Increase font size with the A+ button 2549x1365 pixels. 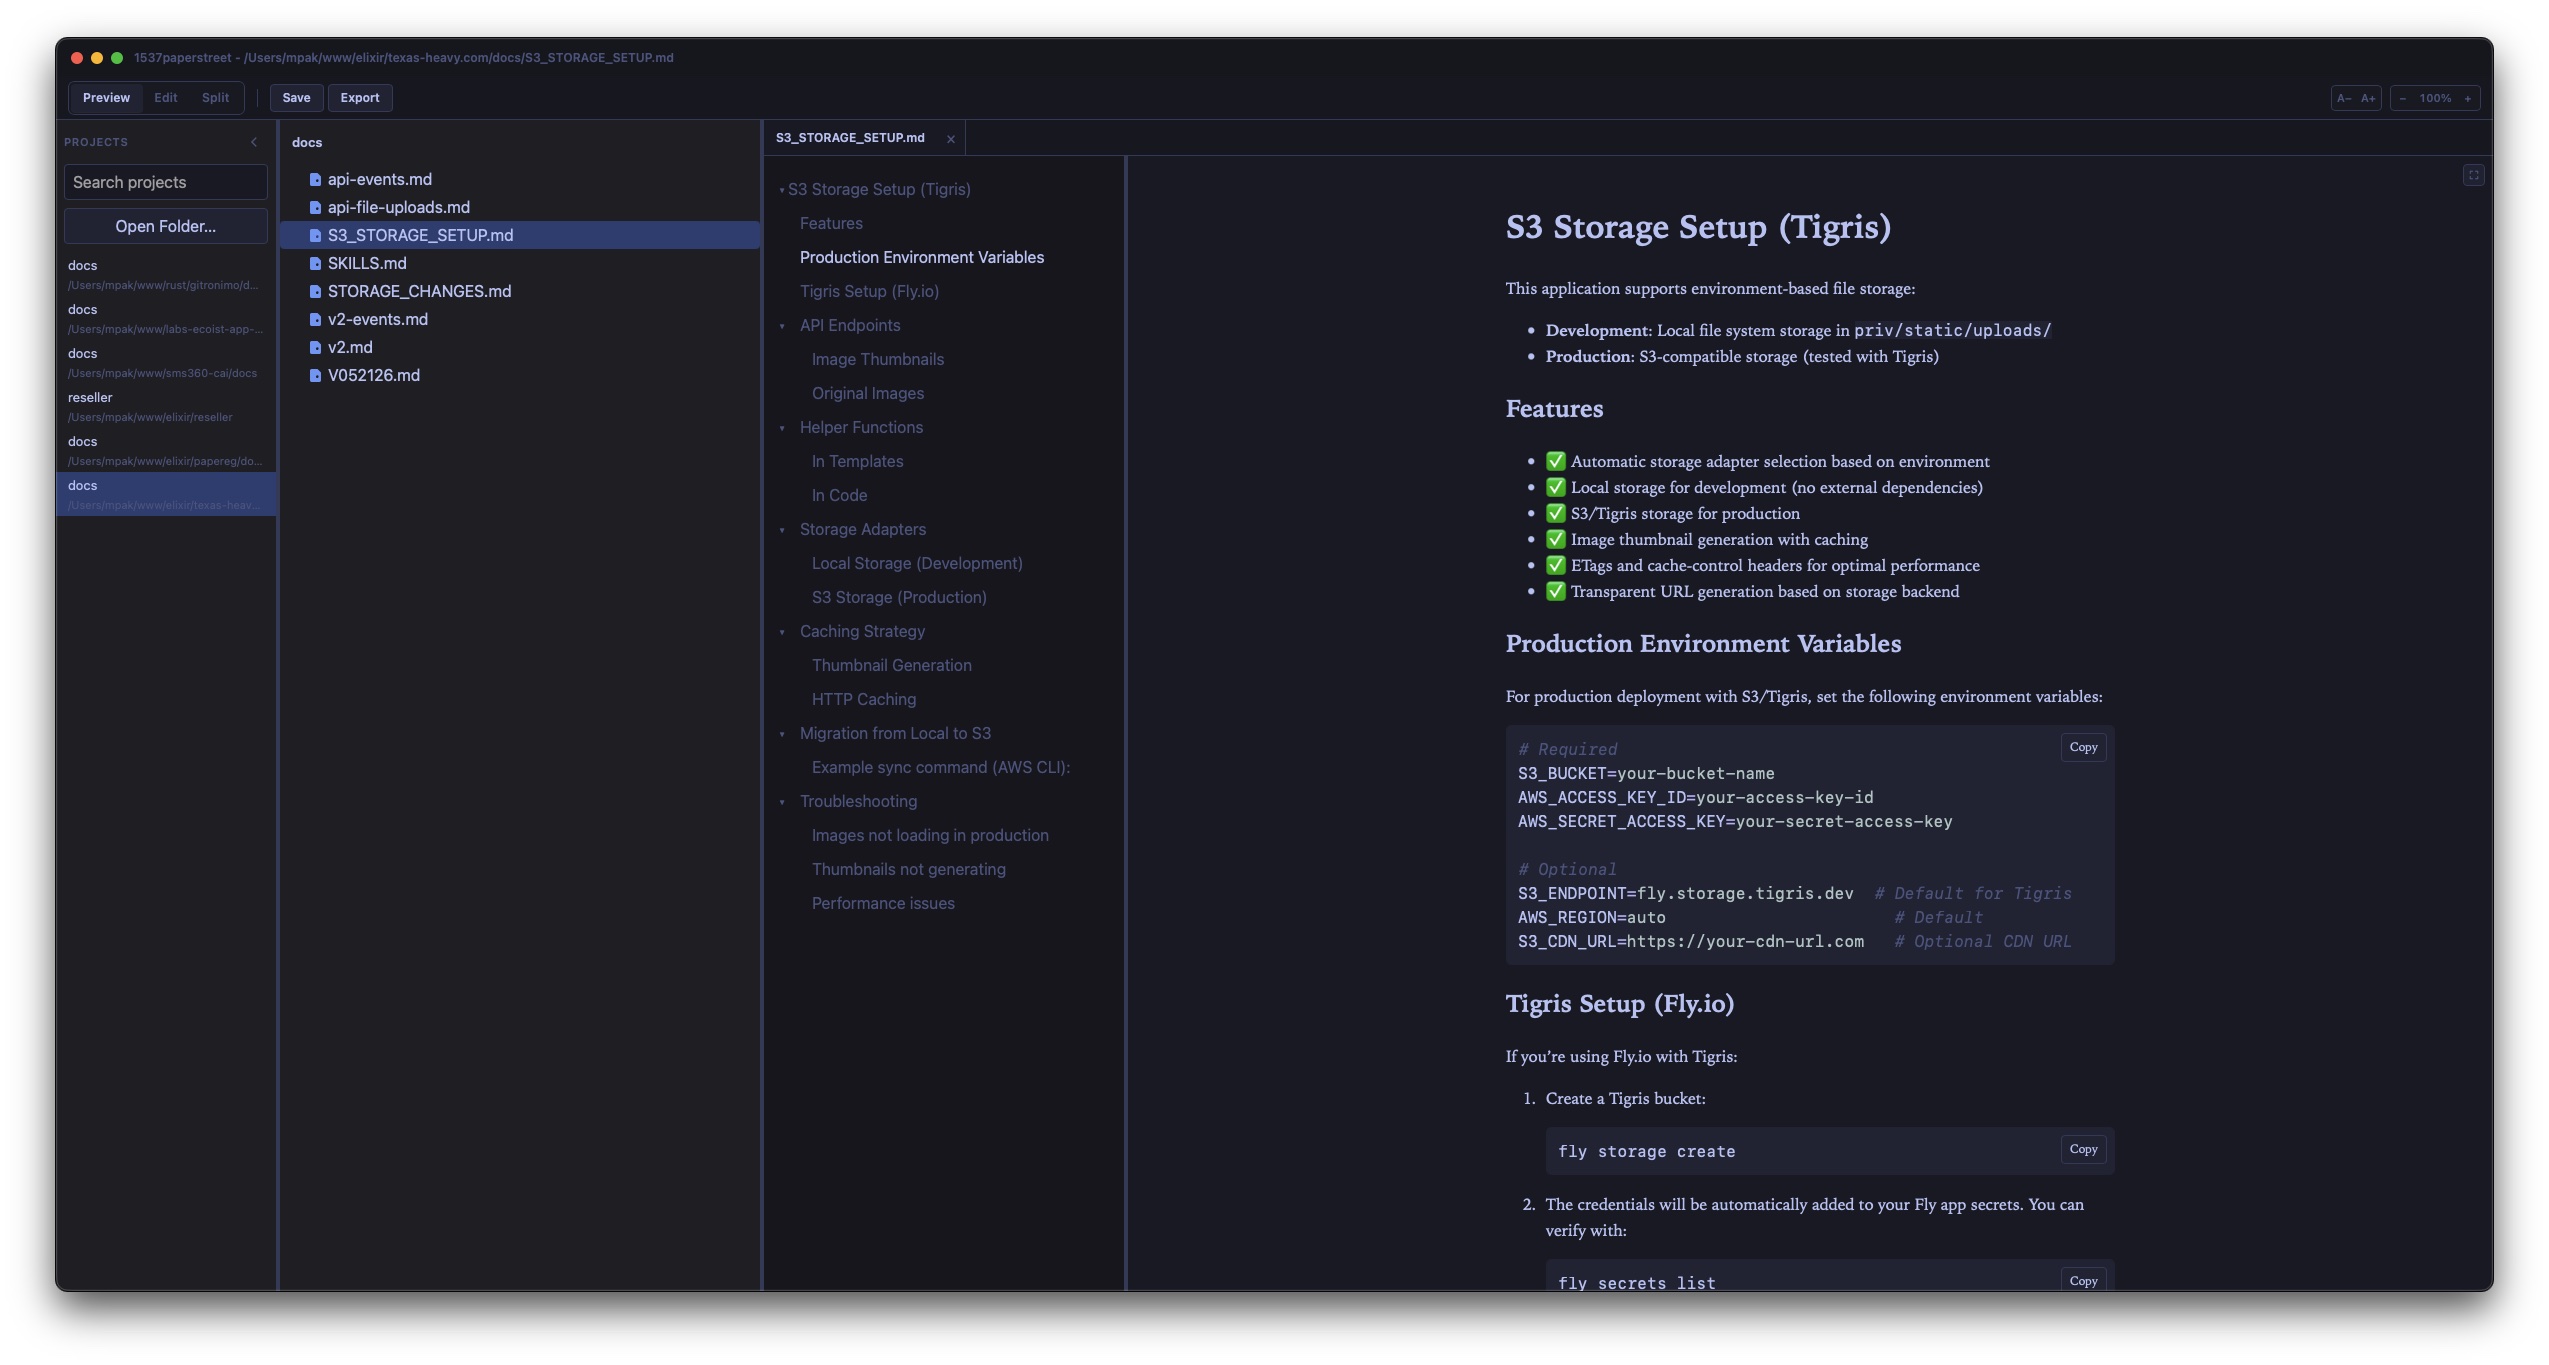(x=2368, y=98)
